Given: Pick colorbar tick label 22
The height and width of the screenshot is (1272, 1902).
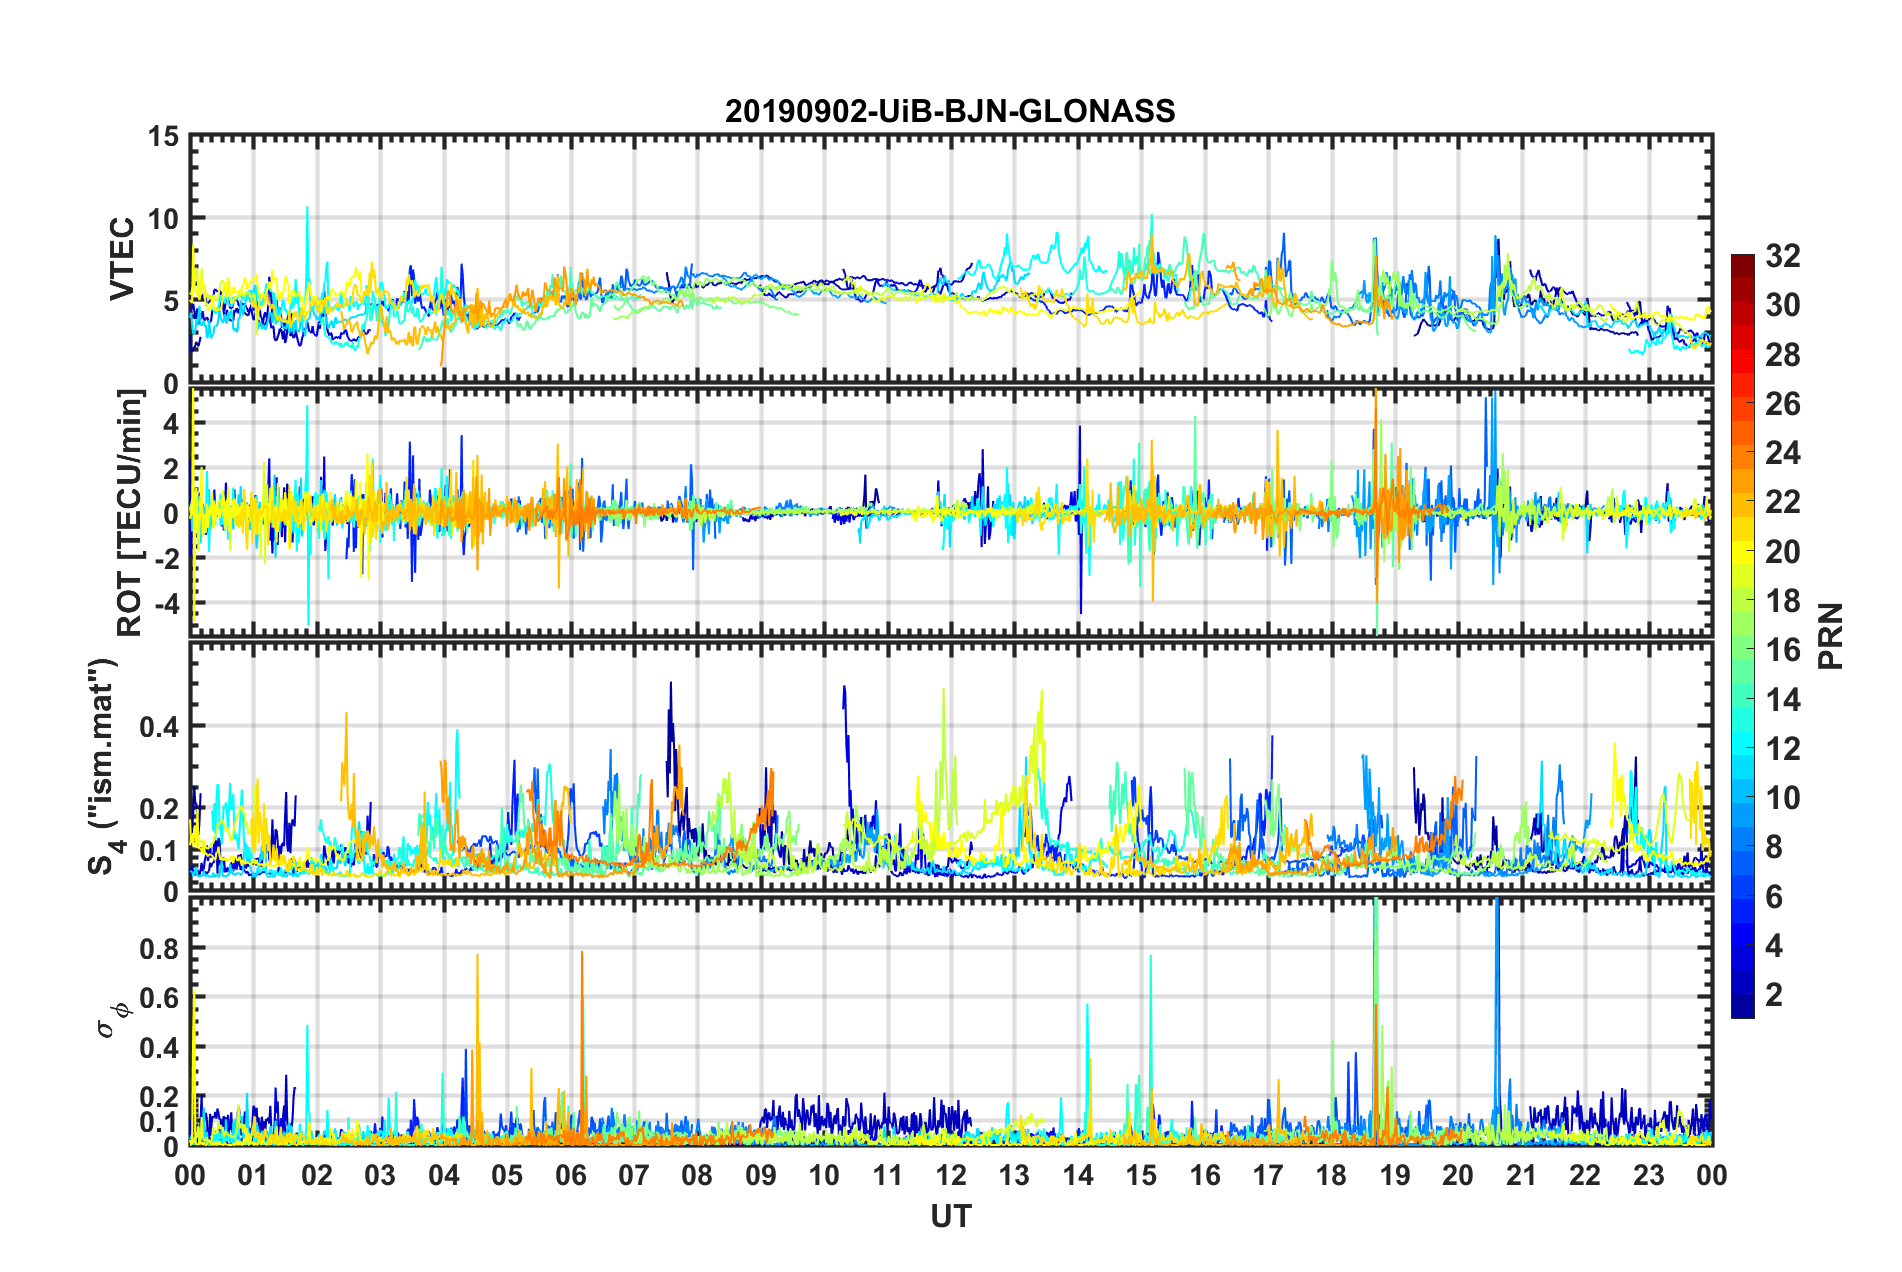Looking at the screenshot, I should coord(1782,502).
